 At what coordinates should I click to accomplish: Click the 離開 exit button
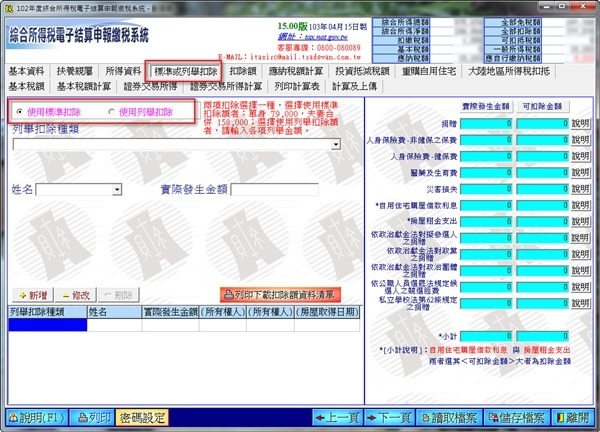tap(572, 418)
